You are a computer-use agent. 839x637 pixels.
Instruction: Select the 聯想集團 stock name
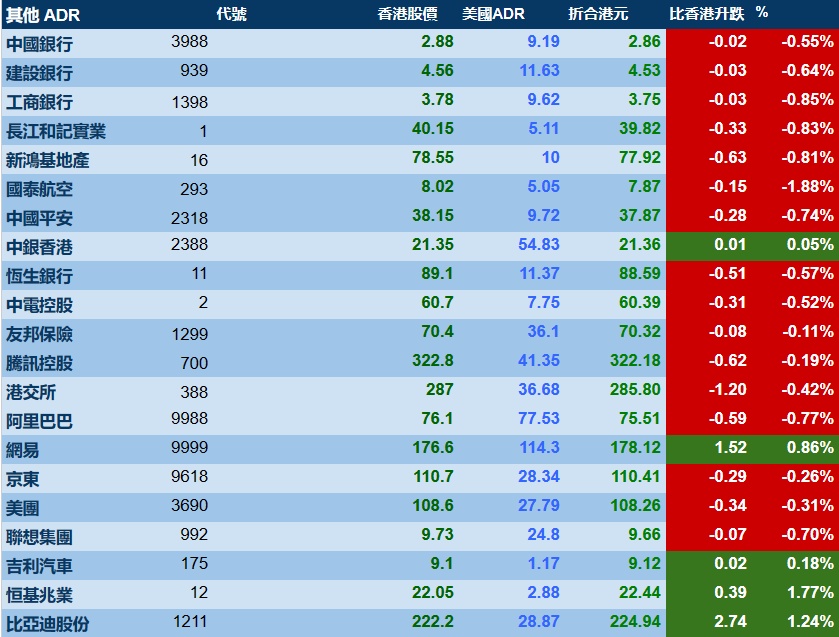click(x=39, y=537)
